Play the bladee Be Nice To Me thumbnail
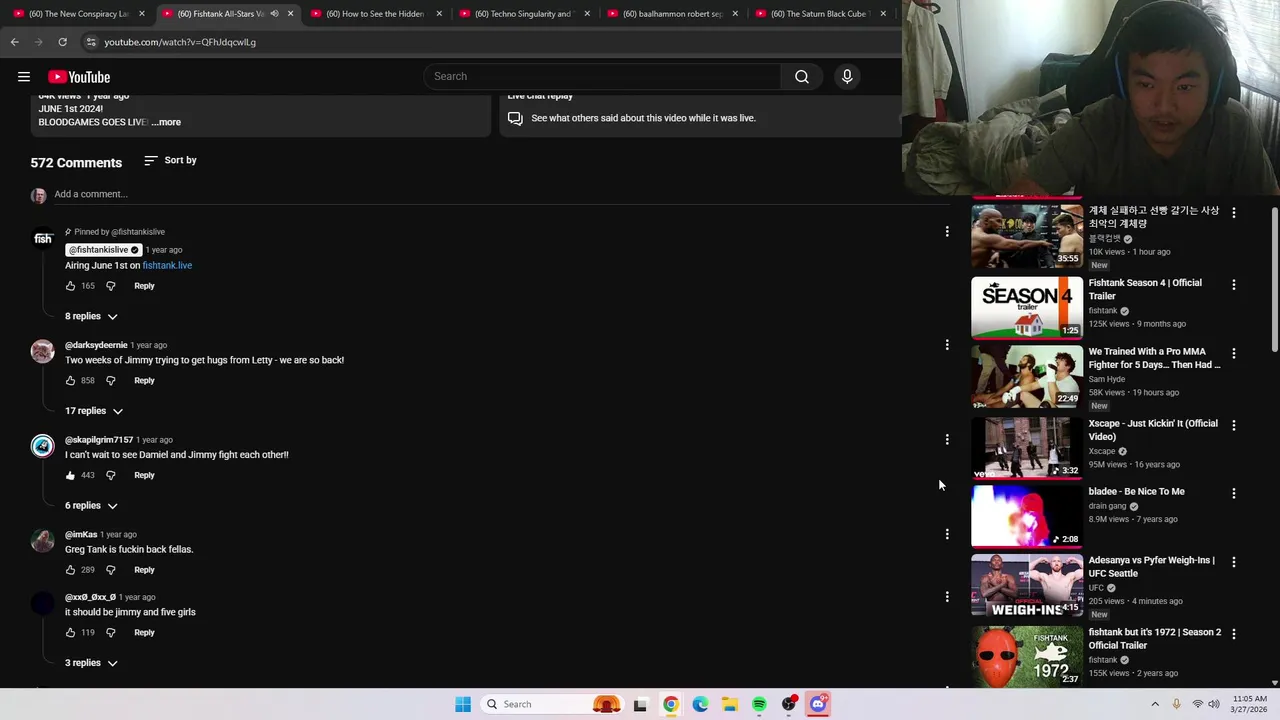 tap(1027, 516)
